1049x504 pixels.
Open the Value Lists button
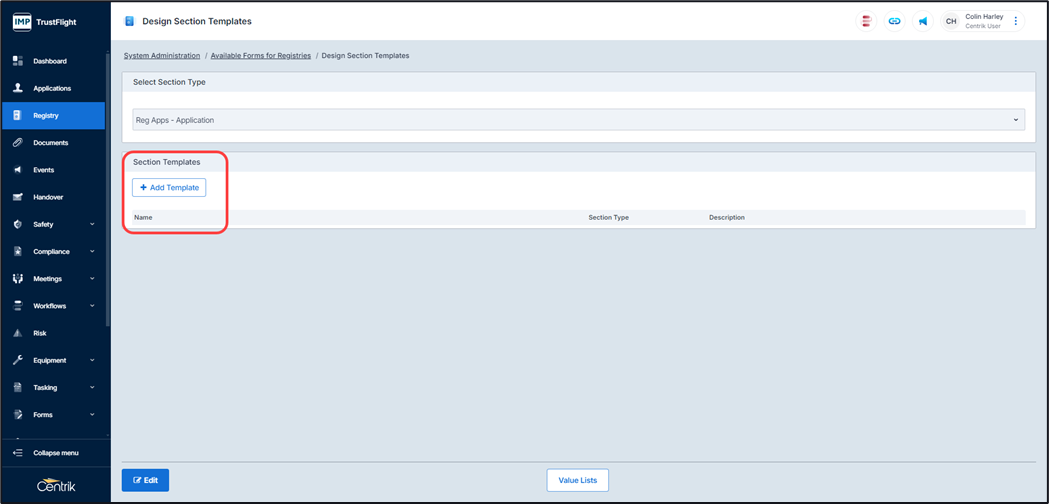[x=577, y=480]
